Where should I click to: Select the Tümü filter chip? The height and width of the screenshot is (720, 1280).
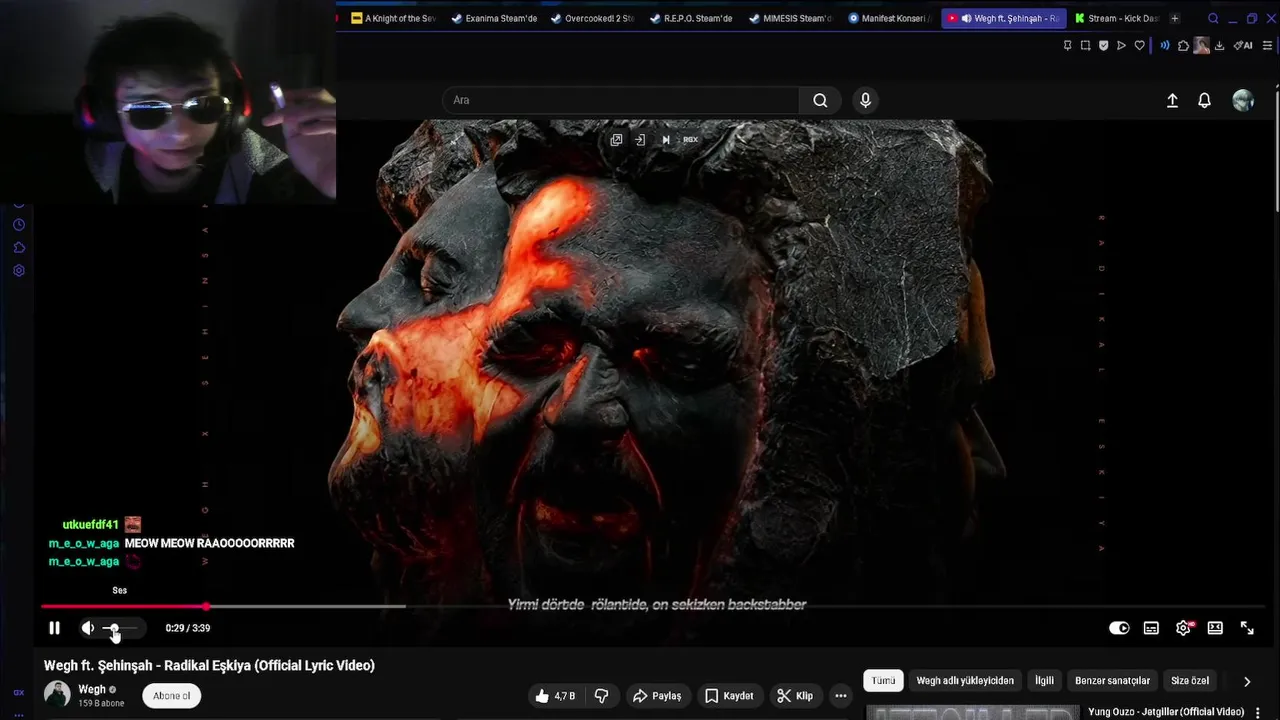pos(883,681)
